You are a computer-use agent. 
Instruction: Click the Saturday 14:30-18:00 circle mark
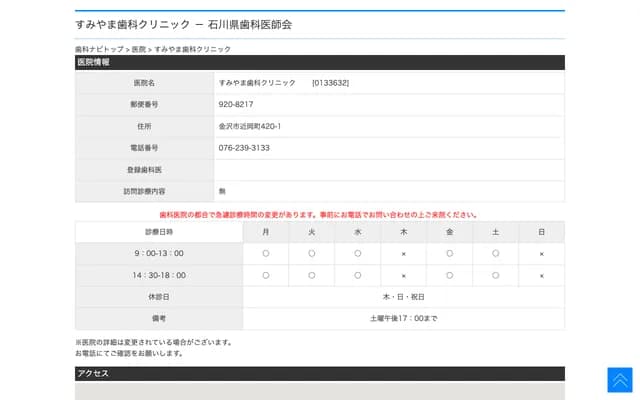click(495, 275)
